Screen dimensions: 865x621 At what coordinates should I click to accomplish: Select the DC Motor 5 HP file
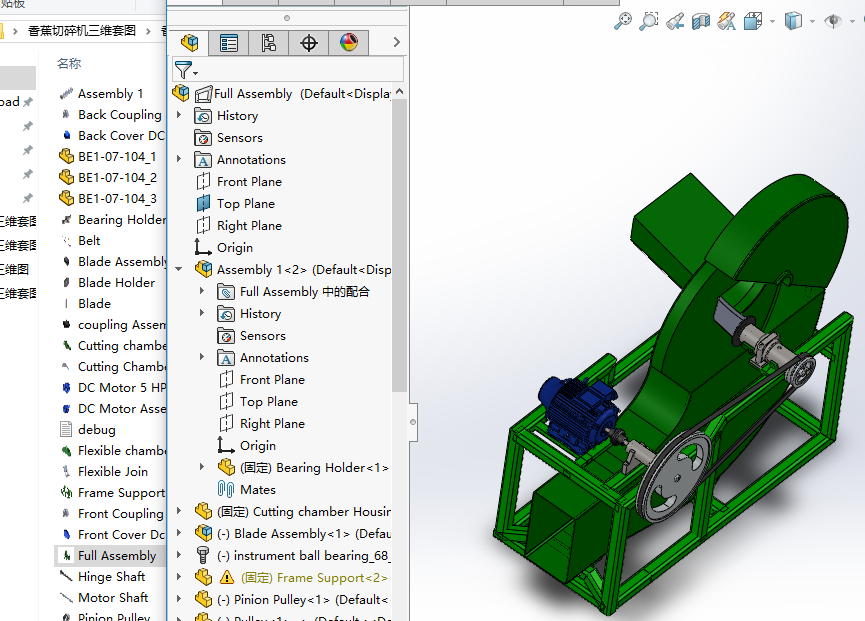pyautogui.click(x=121, y=388)
